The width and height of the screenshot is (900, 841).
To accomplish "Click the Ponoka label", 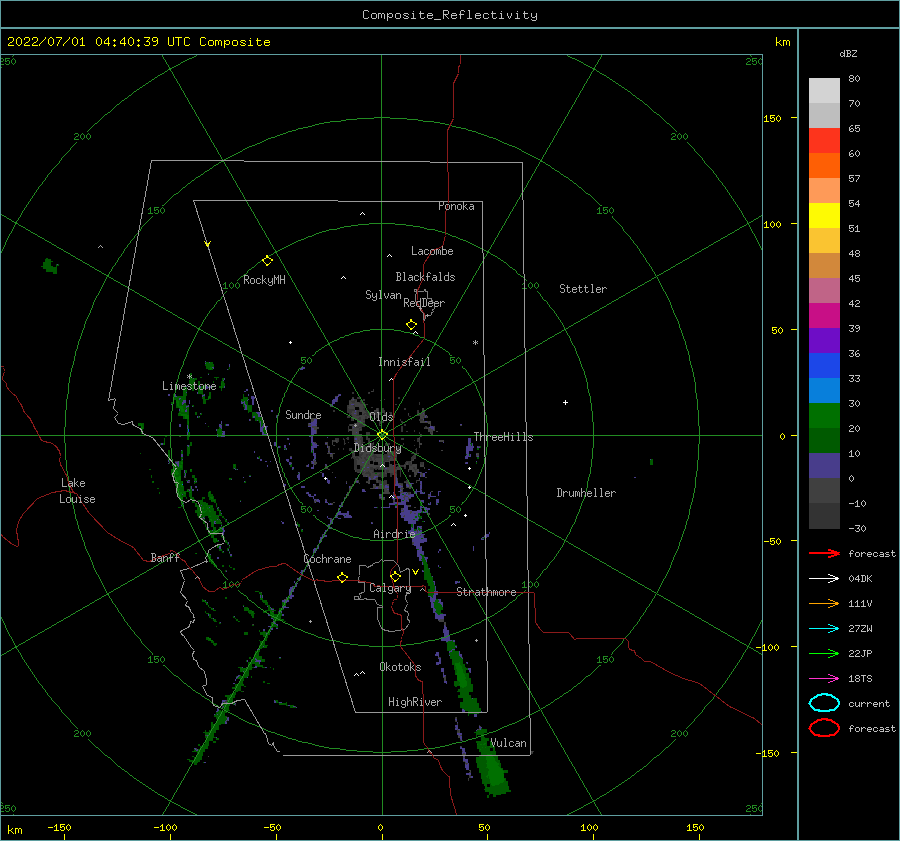I will click(x=456, y=206).
